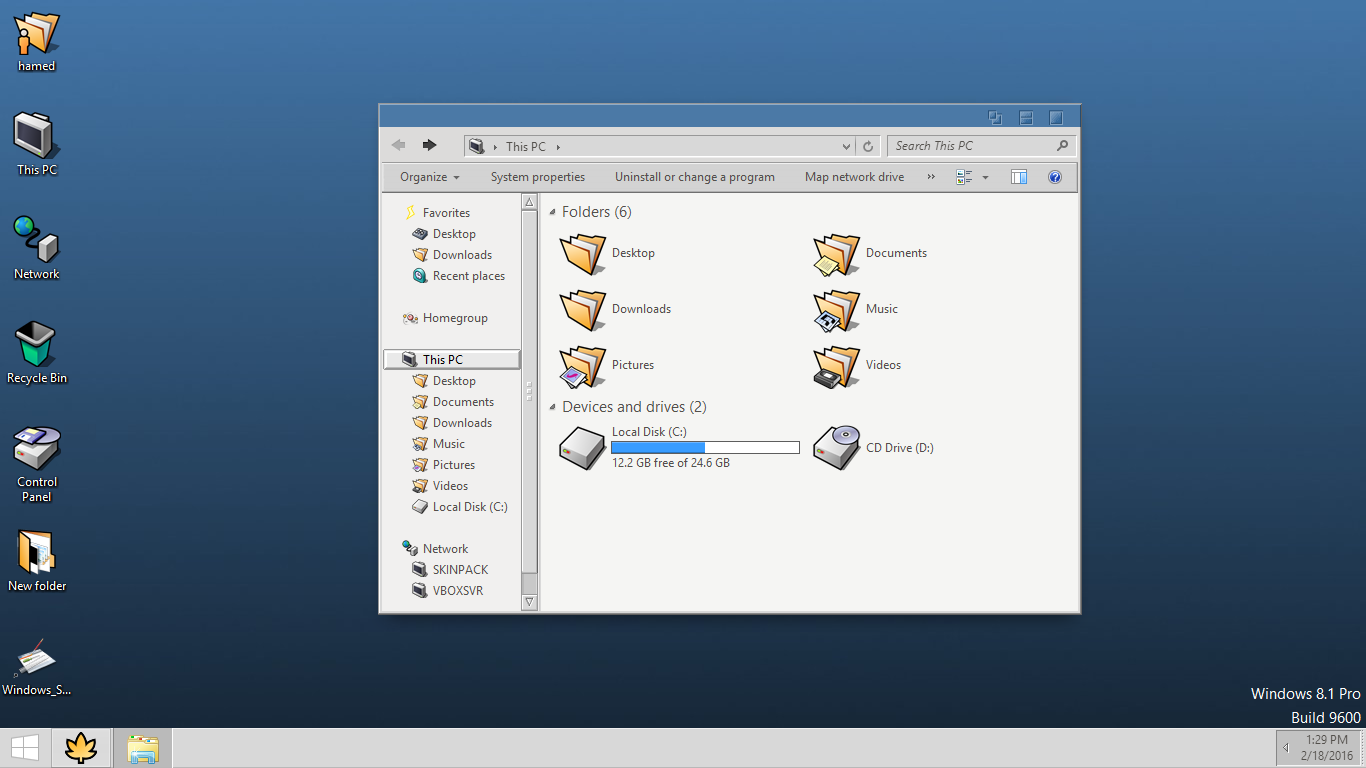
Task: Collapse the Devices and drives group
Action: [553, 407]
